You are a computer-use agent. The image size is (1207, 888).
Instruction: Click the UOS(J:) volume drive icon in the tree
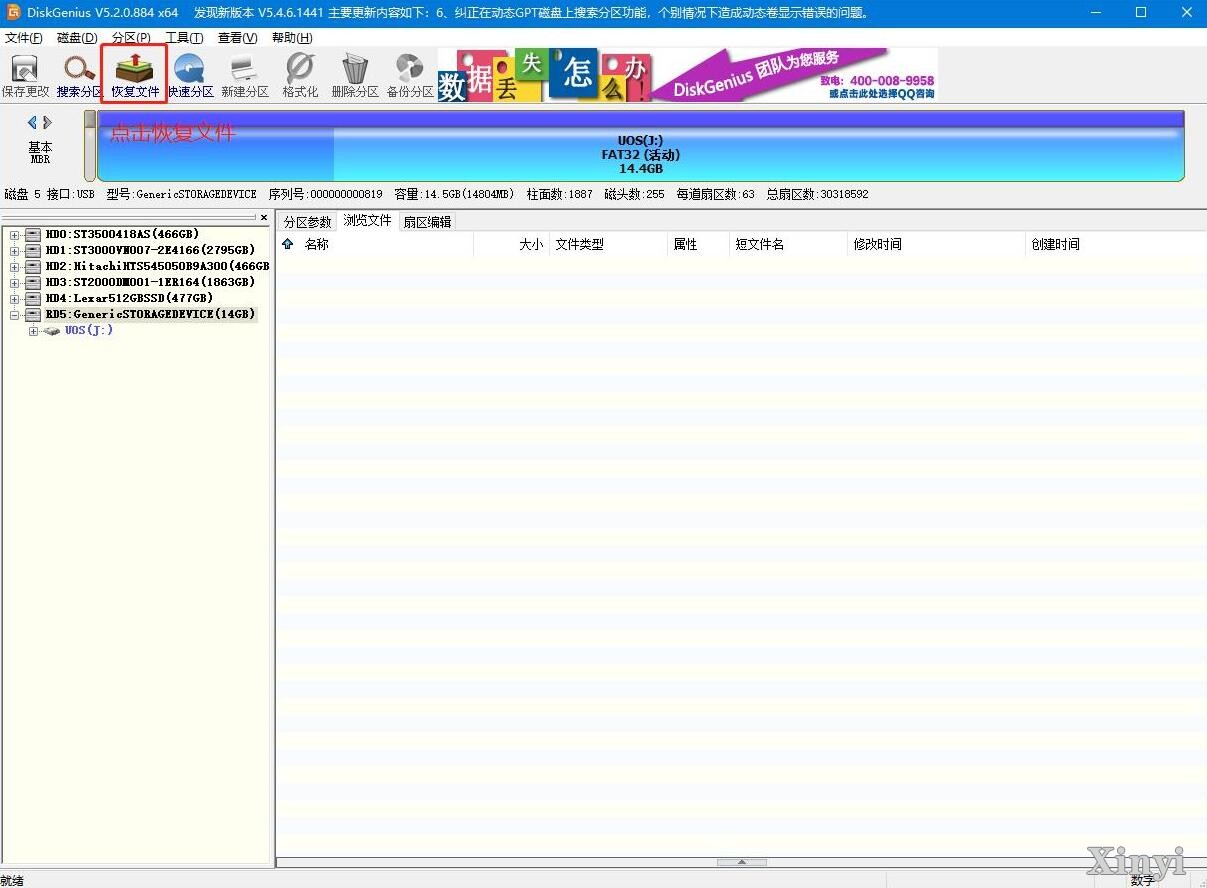coord(52,330)
